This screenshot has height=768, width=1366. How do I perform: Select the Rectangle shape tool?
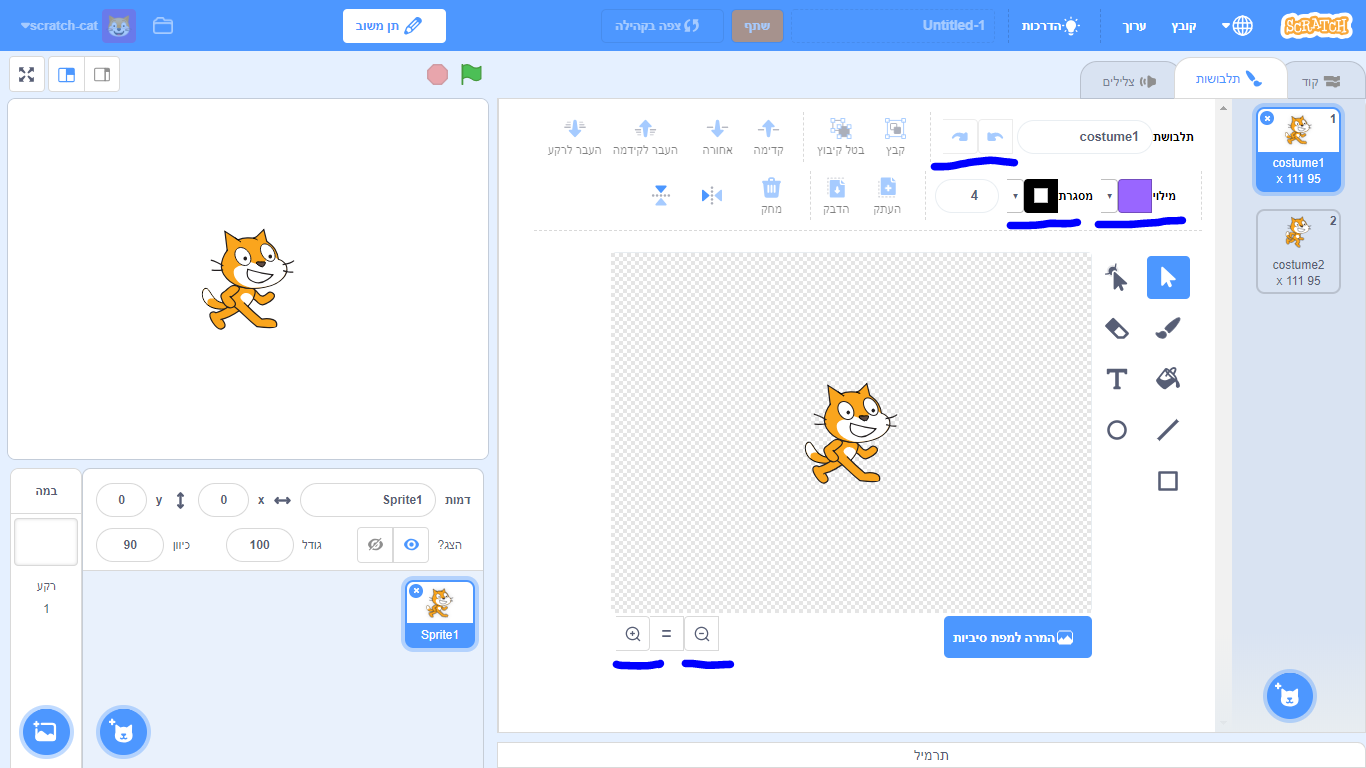point(1167,480)
